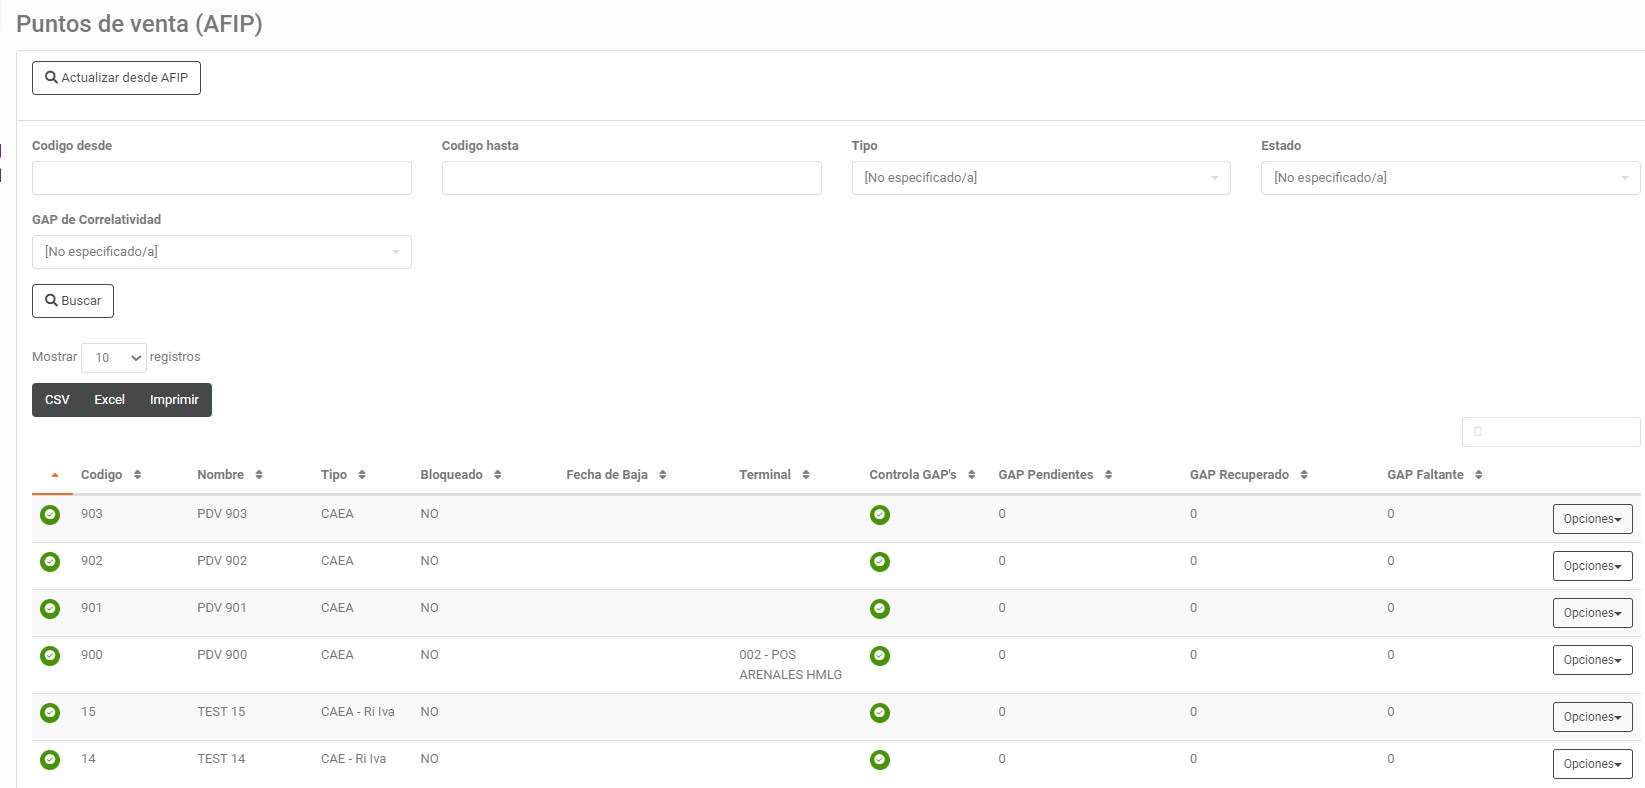Export table using Excel button

point(109,400)
